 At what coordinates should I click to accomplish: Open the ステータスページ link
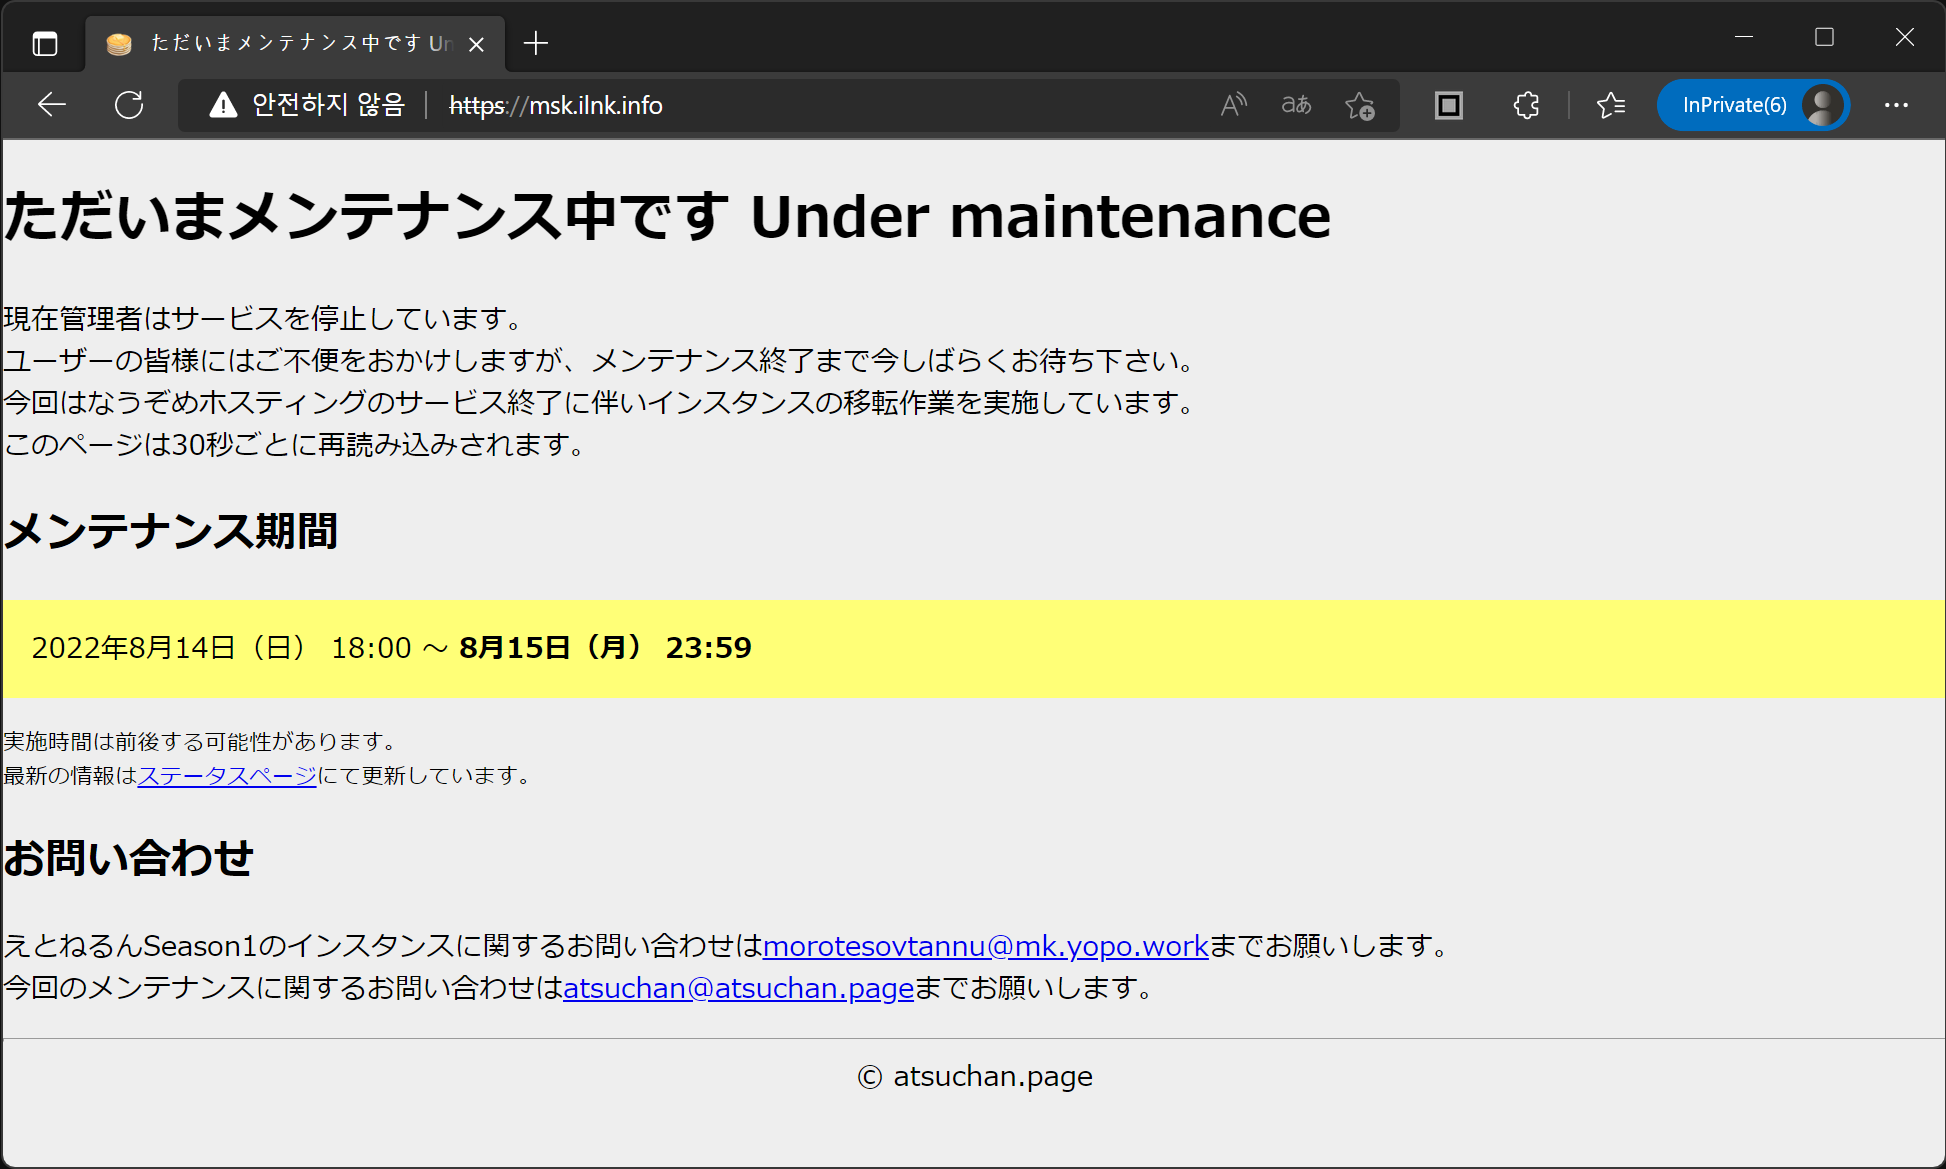click(227, 775)
